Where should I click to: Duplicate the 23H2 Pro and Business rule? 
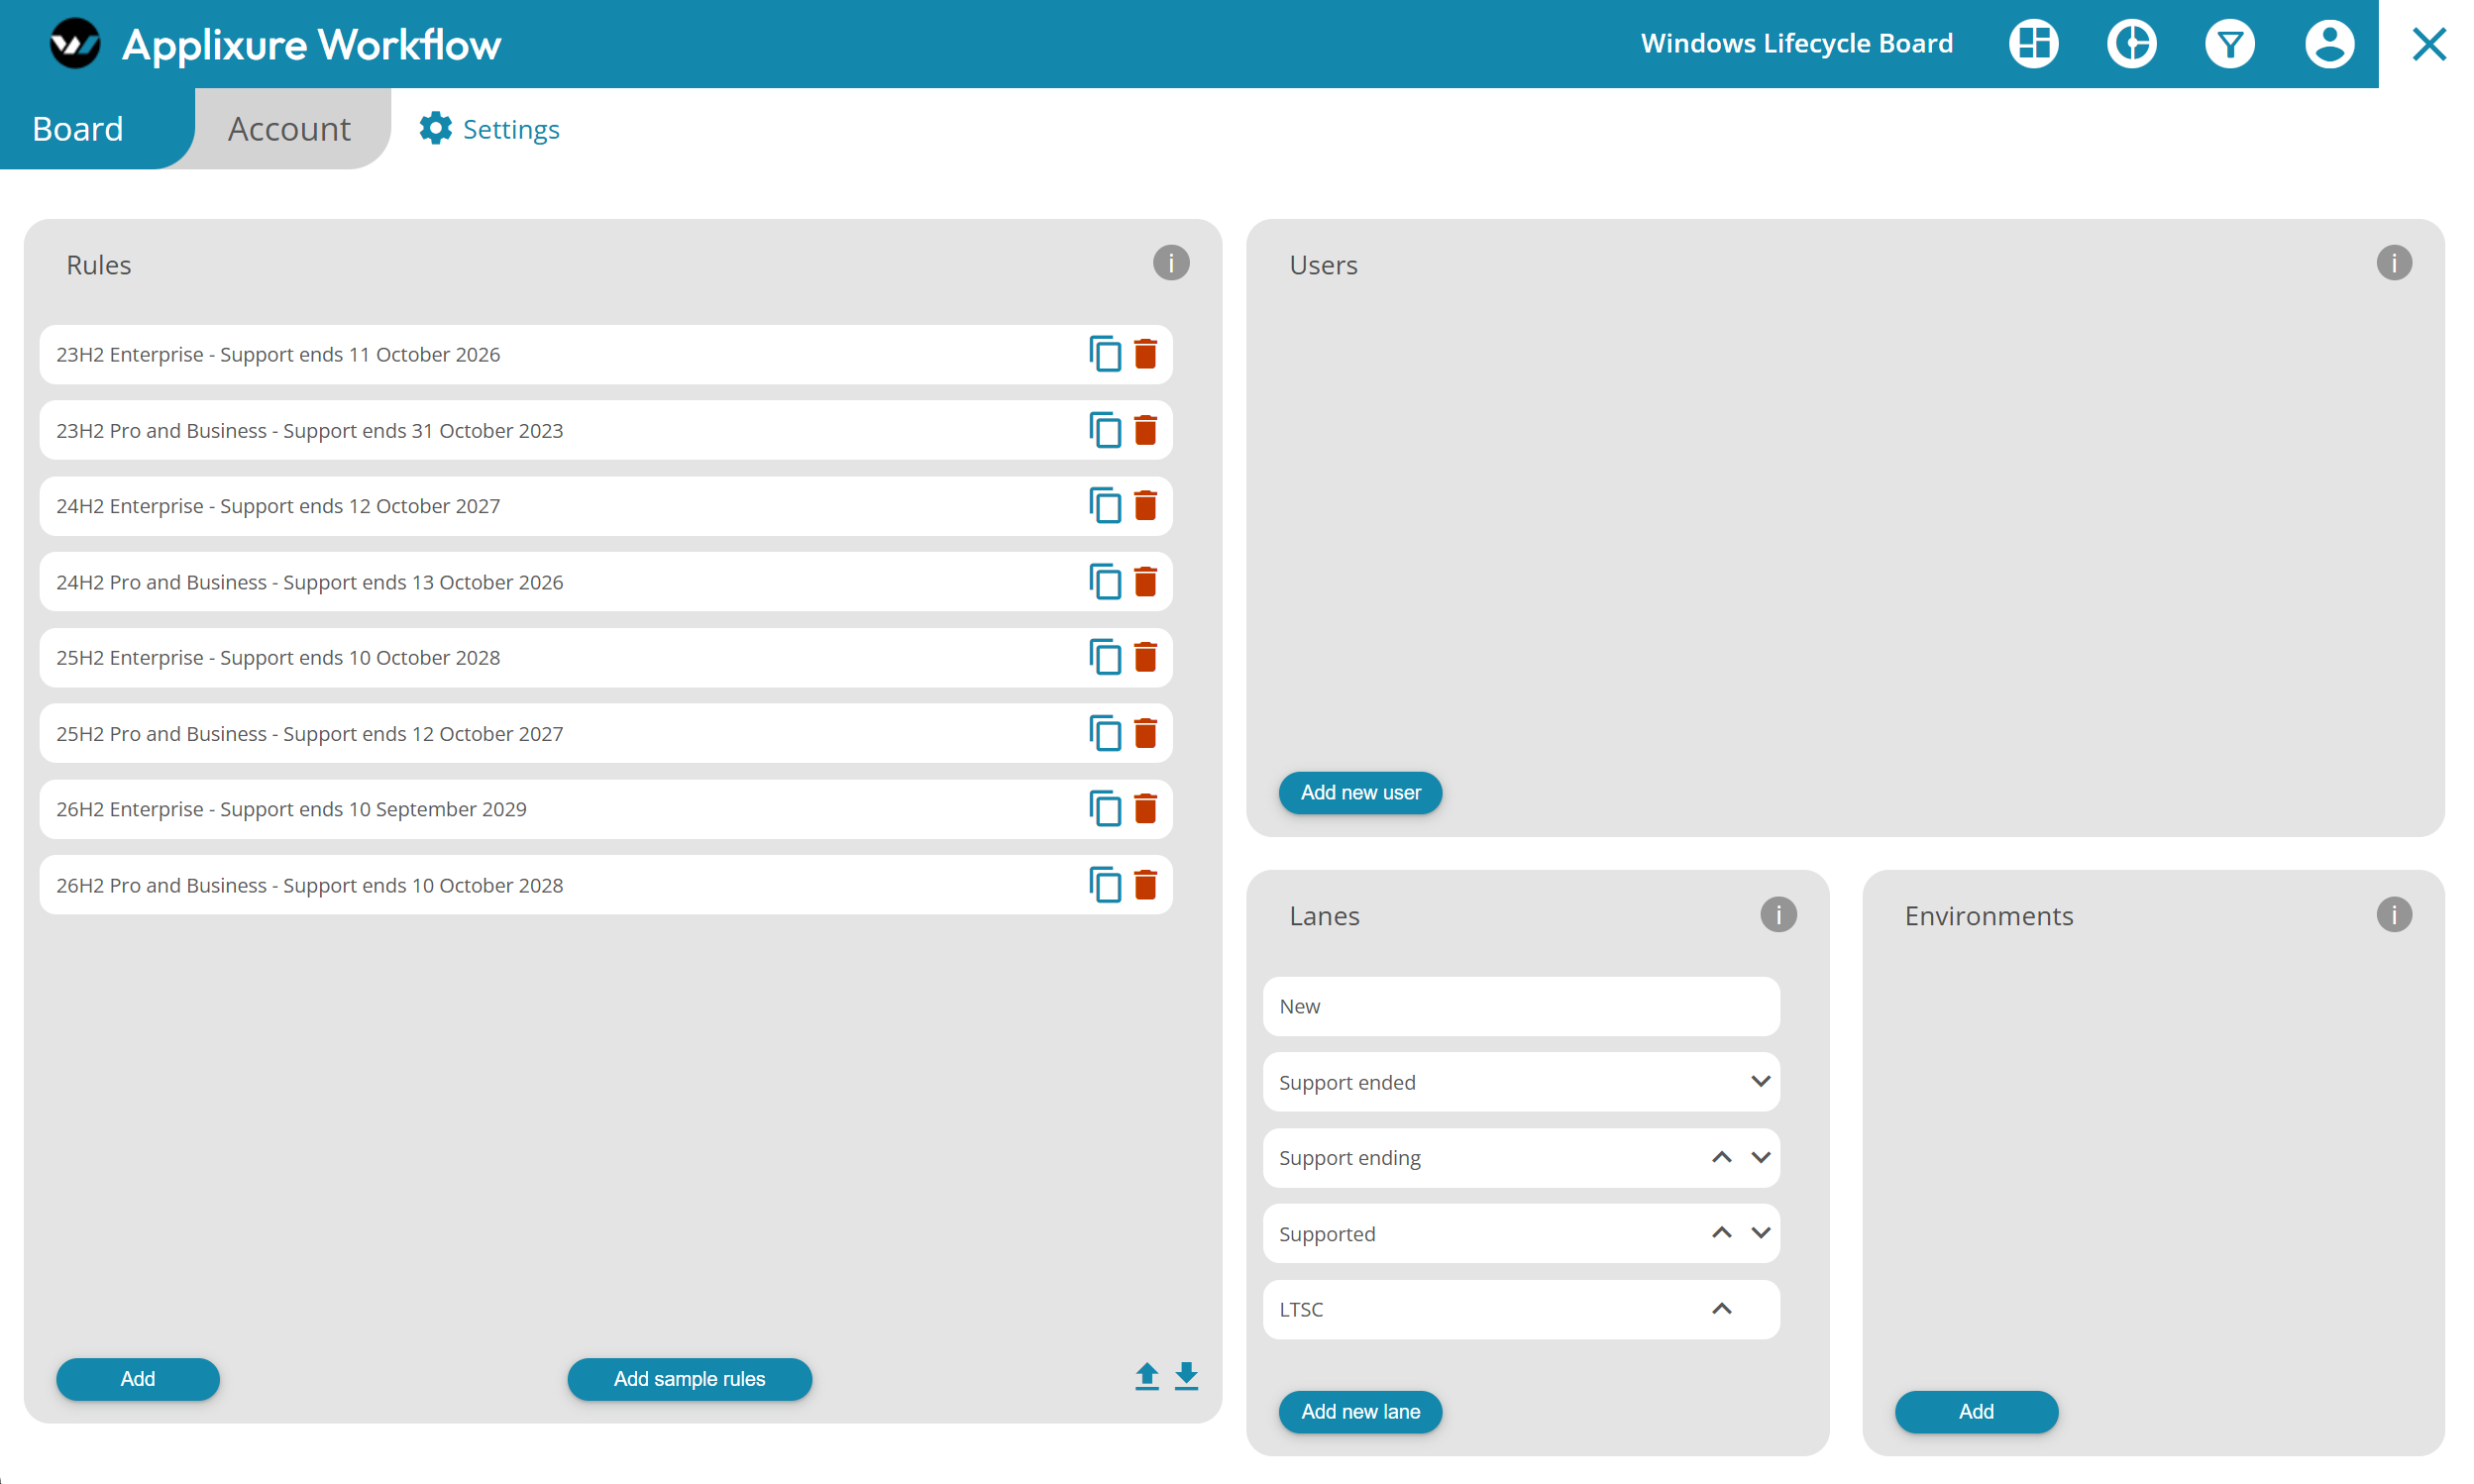pyautogui.click(x=1104, y=430)
